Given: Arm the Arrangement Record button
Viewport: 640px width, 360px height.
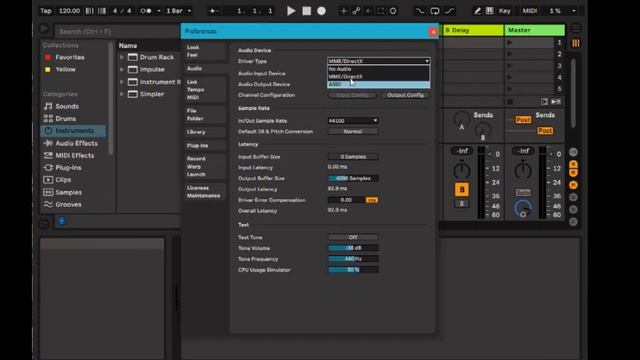Looking at the screenshot, I should click(322, 11).
